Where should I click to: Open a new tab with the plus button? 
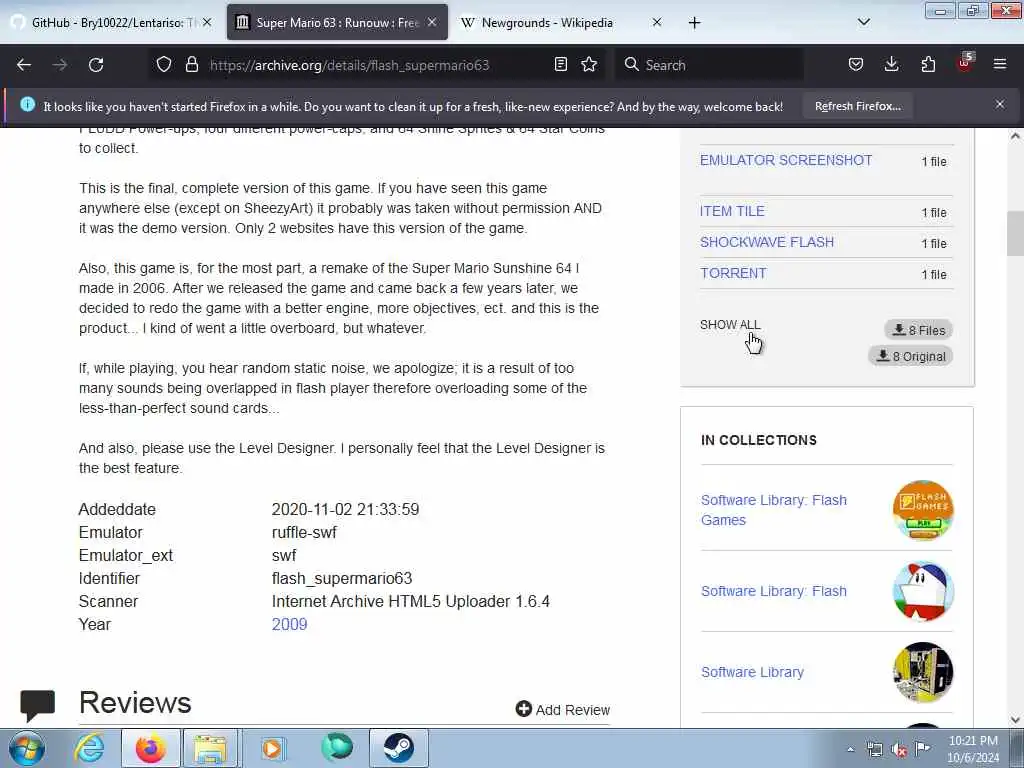(x=694, y=23)
